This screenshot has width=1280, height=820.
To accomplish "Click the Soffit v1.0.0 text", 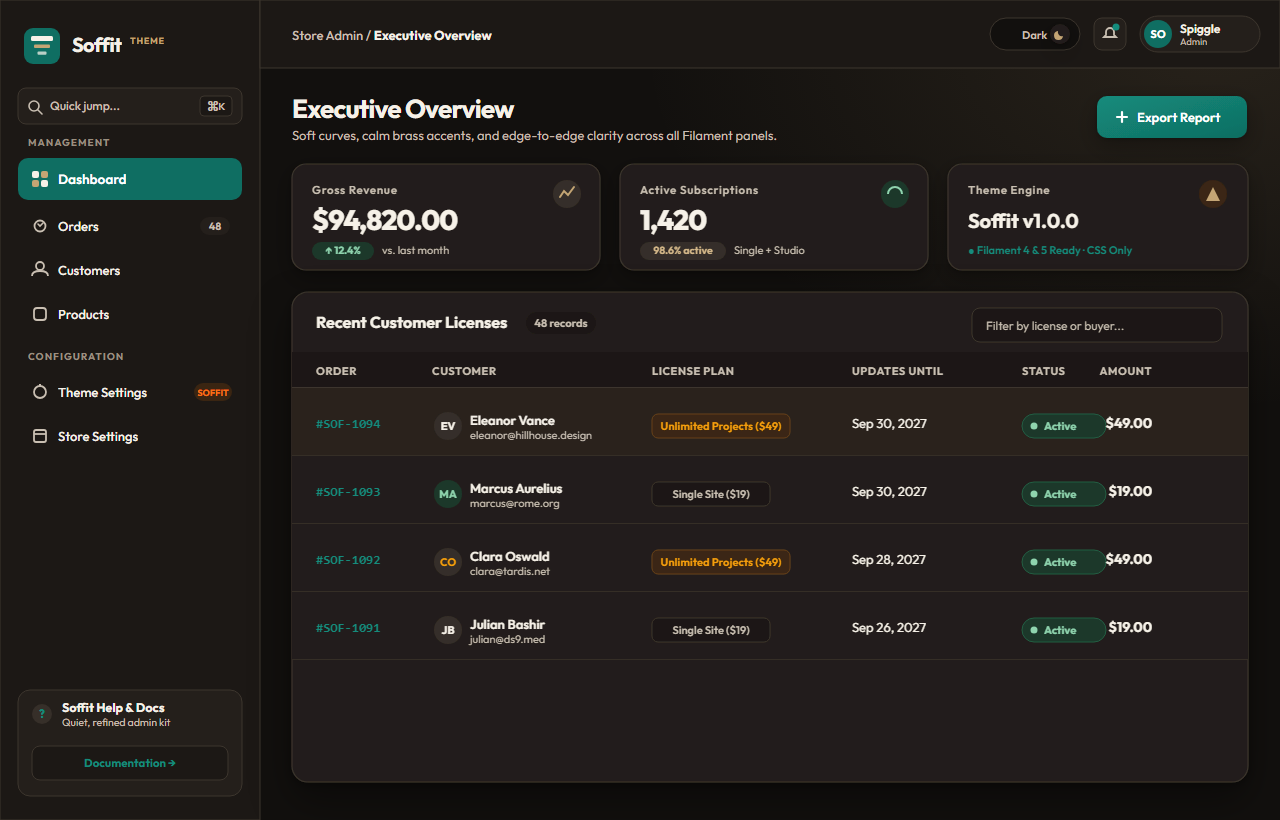I will click(1023, 221).
